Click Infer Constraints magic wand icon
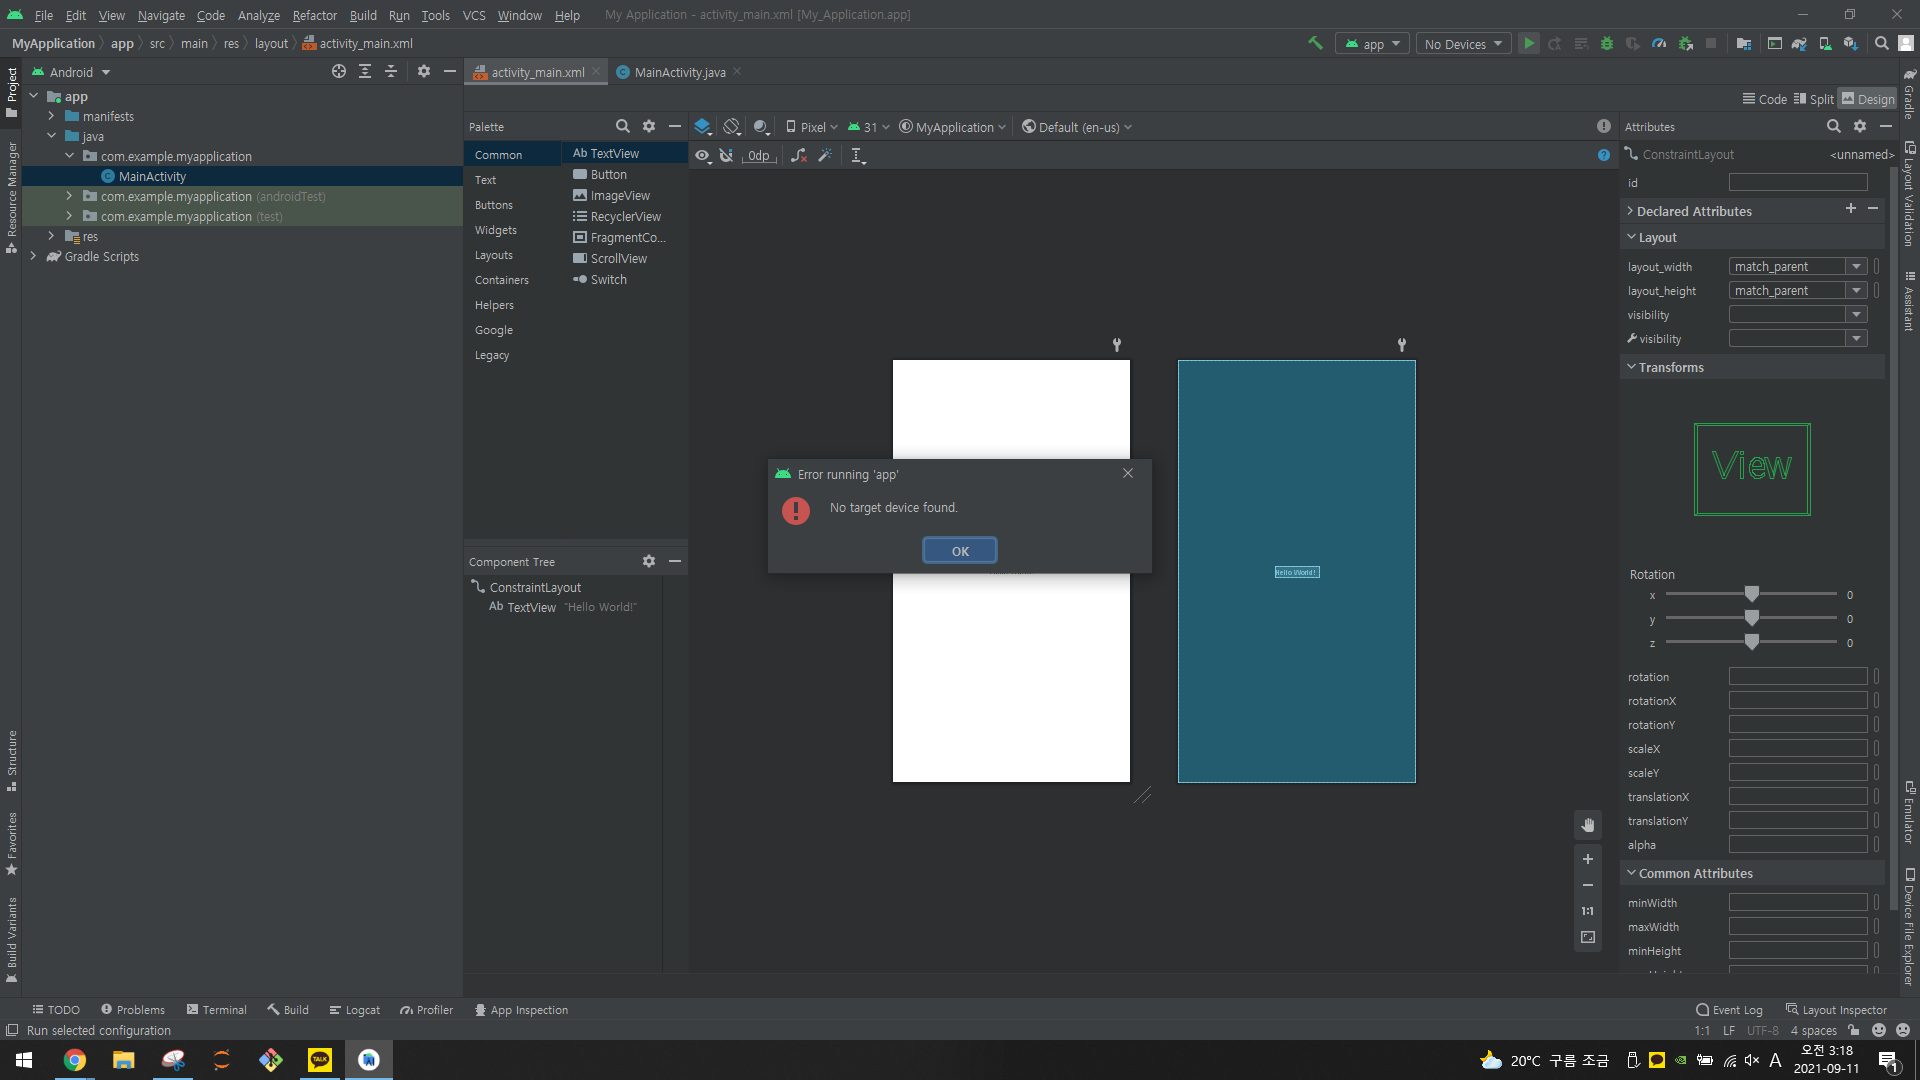This screenshot has width=1920, height=1080. click(825, 155)
